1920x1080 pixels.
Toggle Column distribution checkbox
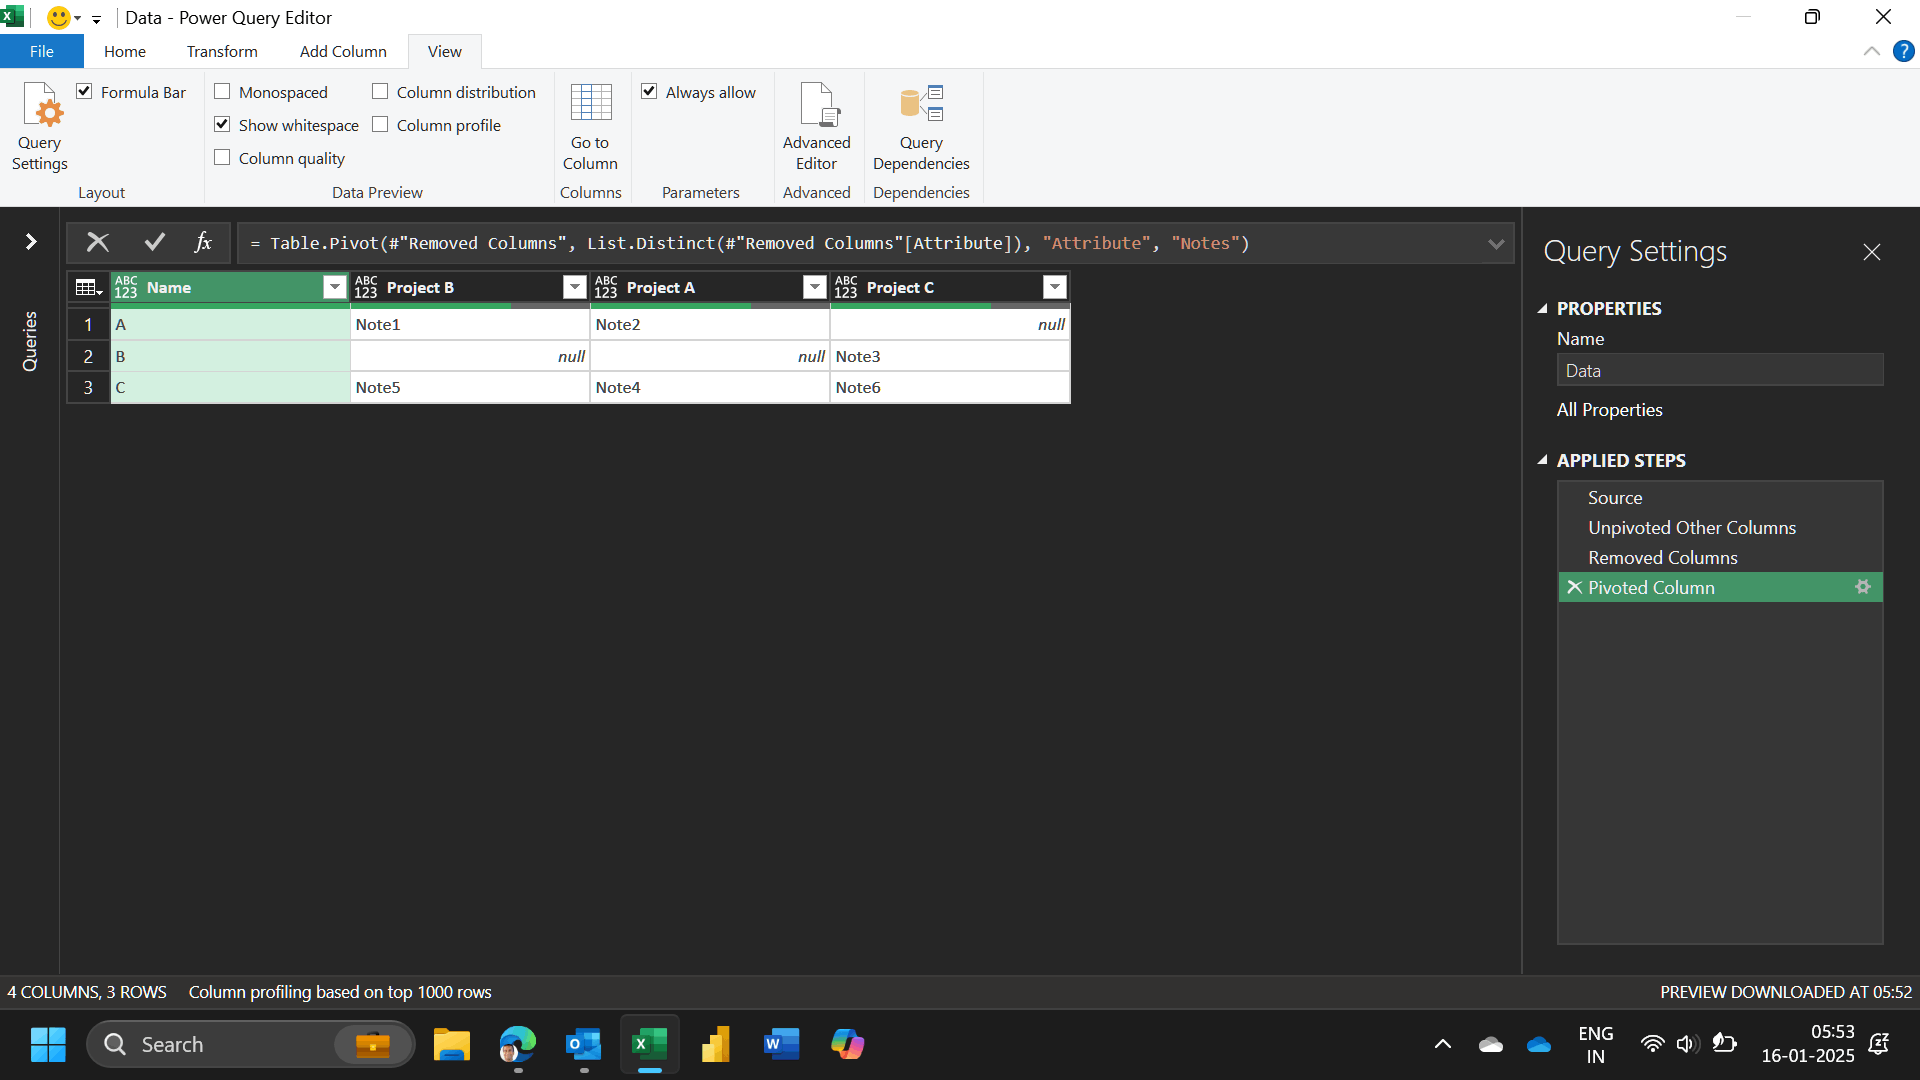click(x=381, y=92)
